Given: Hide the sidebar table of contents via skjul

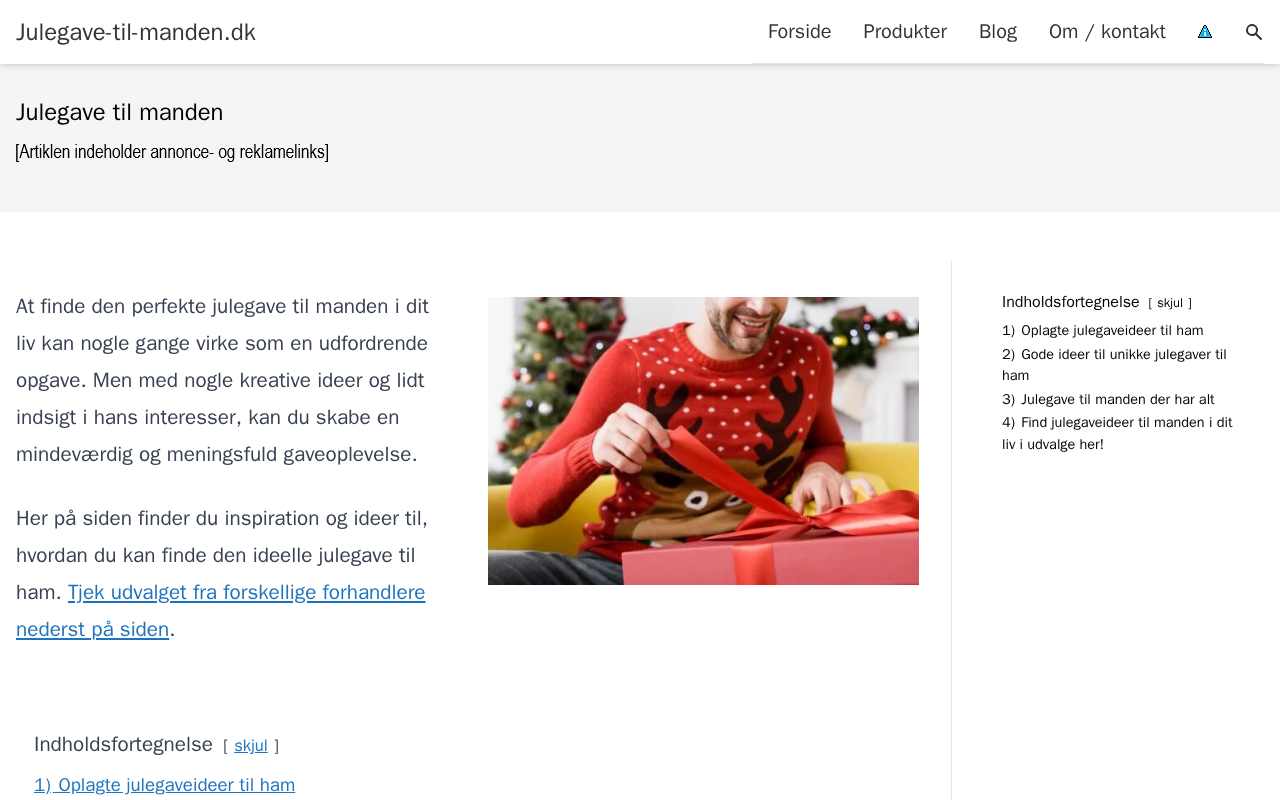Looking at the screenshot, I should (x=1170, y=303).
